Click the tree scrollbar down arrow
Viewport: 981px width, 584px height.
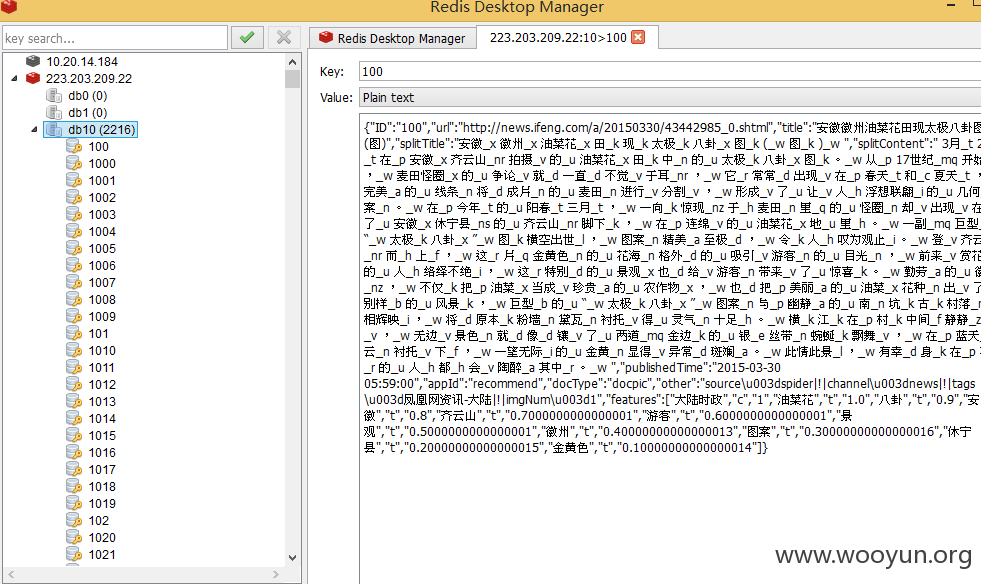(x=292, y=558)
